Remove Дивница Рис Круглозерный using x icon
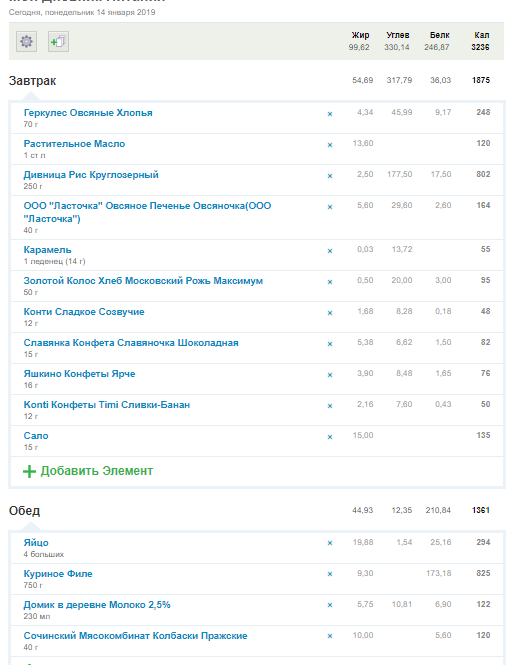 [x=330, y=176]
